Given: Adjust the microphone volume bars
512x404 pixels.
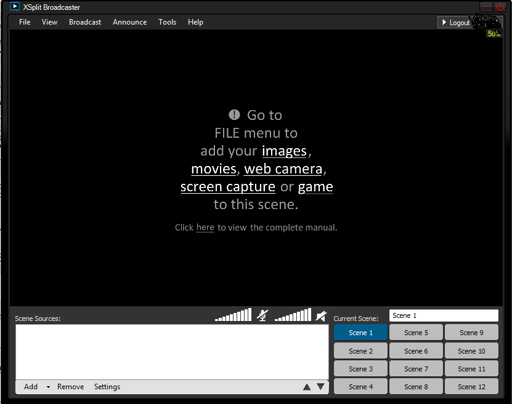Looking at the screenshot, I should (233, 315).
